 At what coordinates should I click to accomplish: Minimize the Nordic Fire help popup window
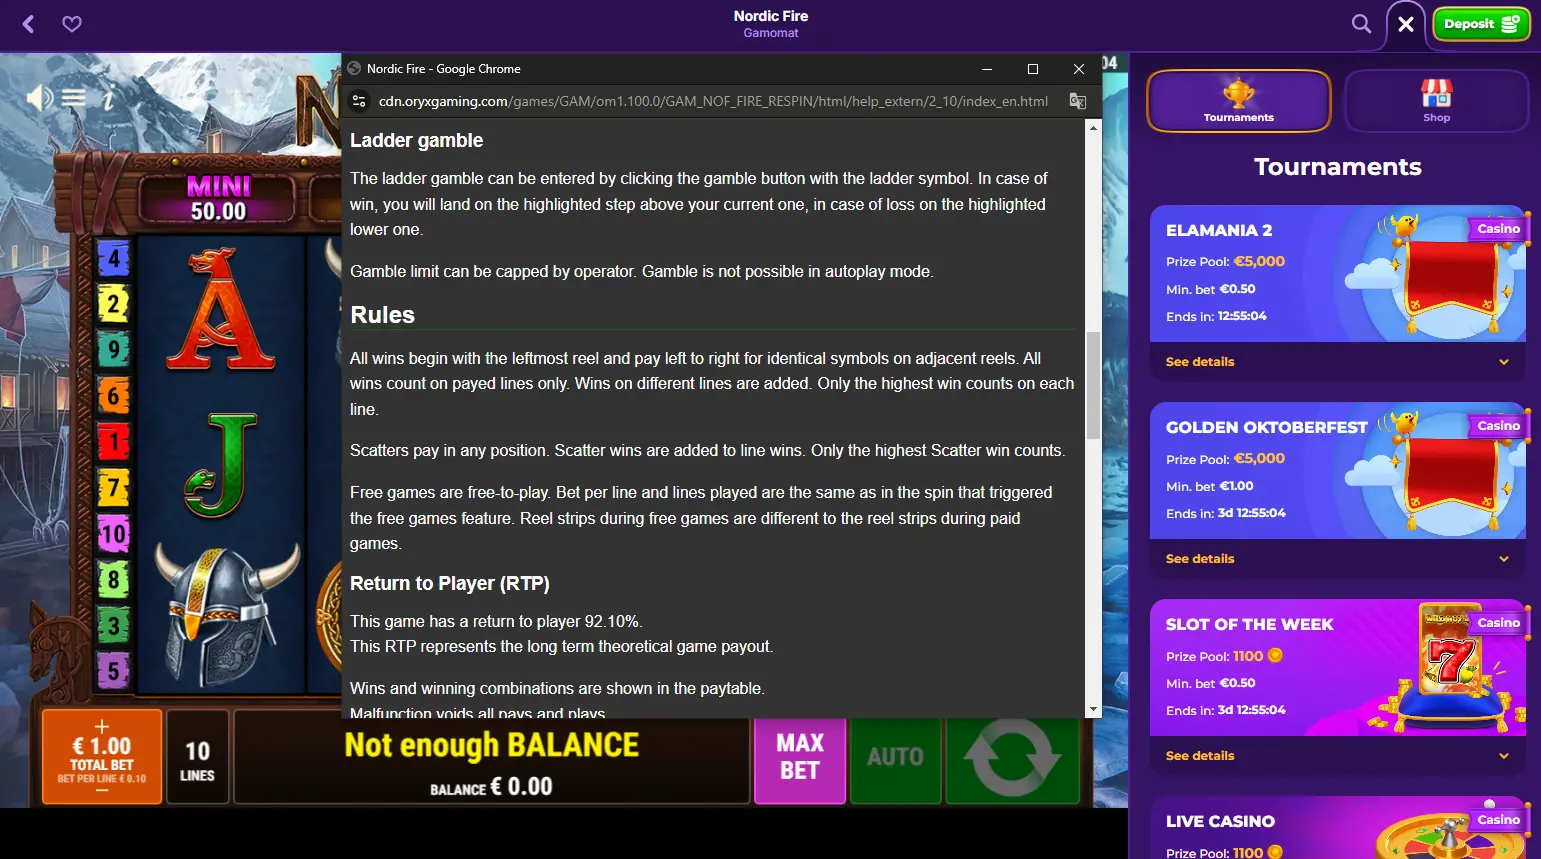tap(987, 69)
